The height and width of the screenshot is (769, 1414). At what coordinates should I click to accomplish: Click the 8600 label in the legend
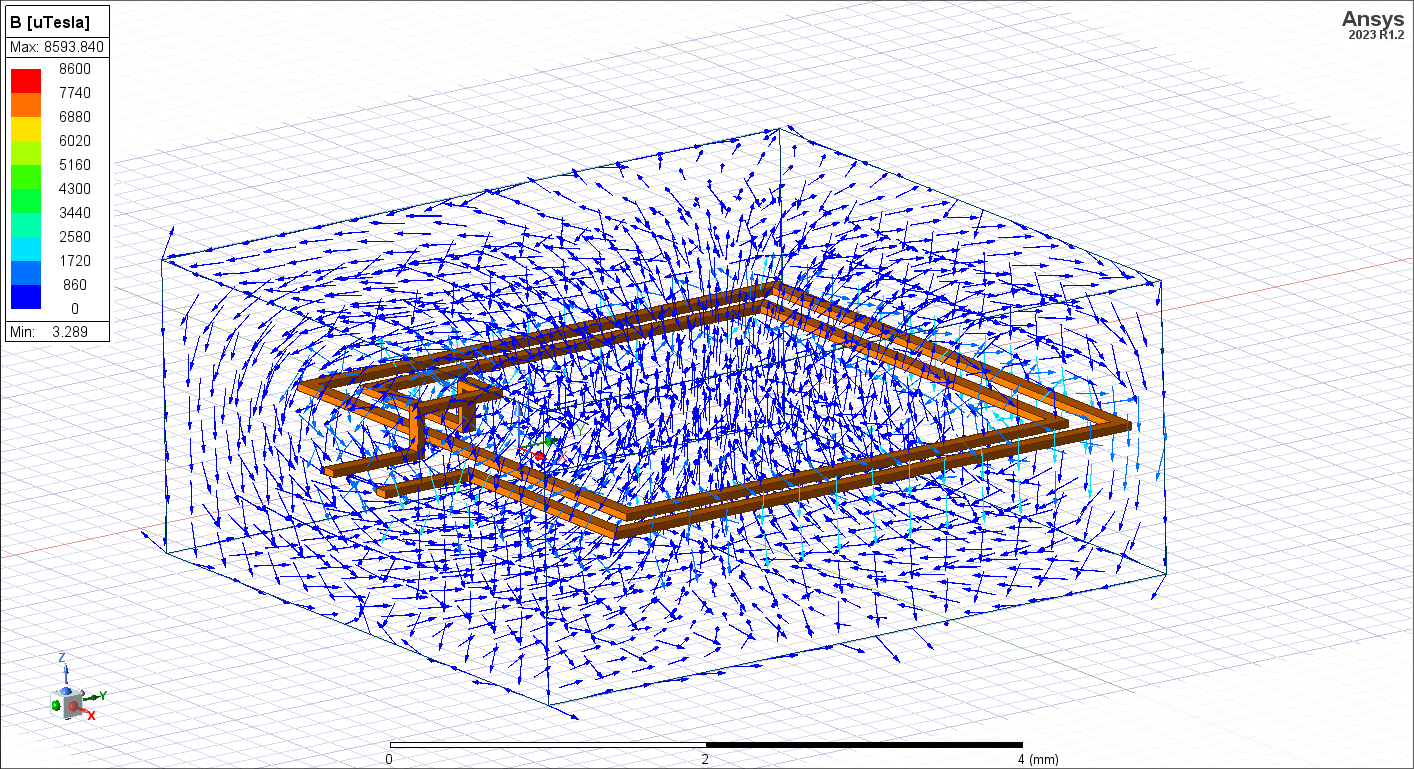[74, 69]
